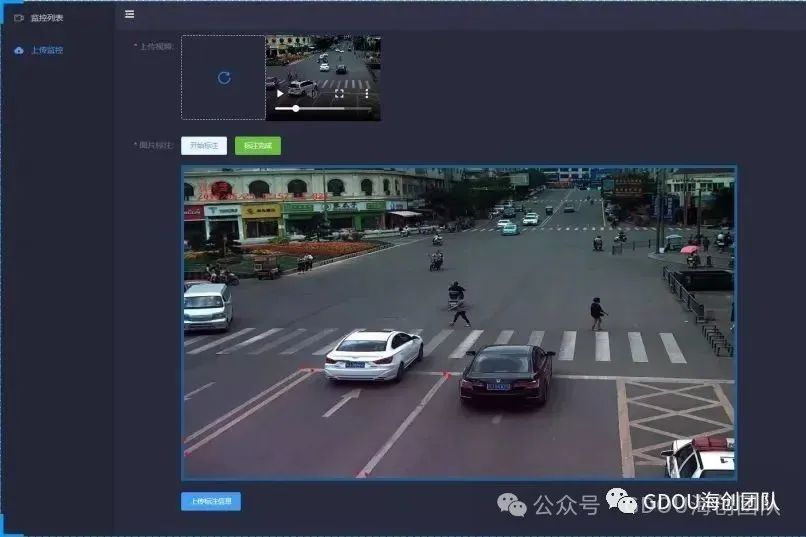Click the video progress slider handle
Image resolution: width=806 pixels, height=537 pixels.
tap(296, 108)
